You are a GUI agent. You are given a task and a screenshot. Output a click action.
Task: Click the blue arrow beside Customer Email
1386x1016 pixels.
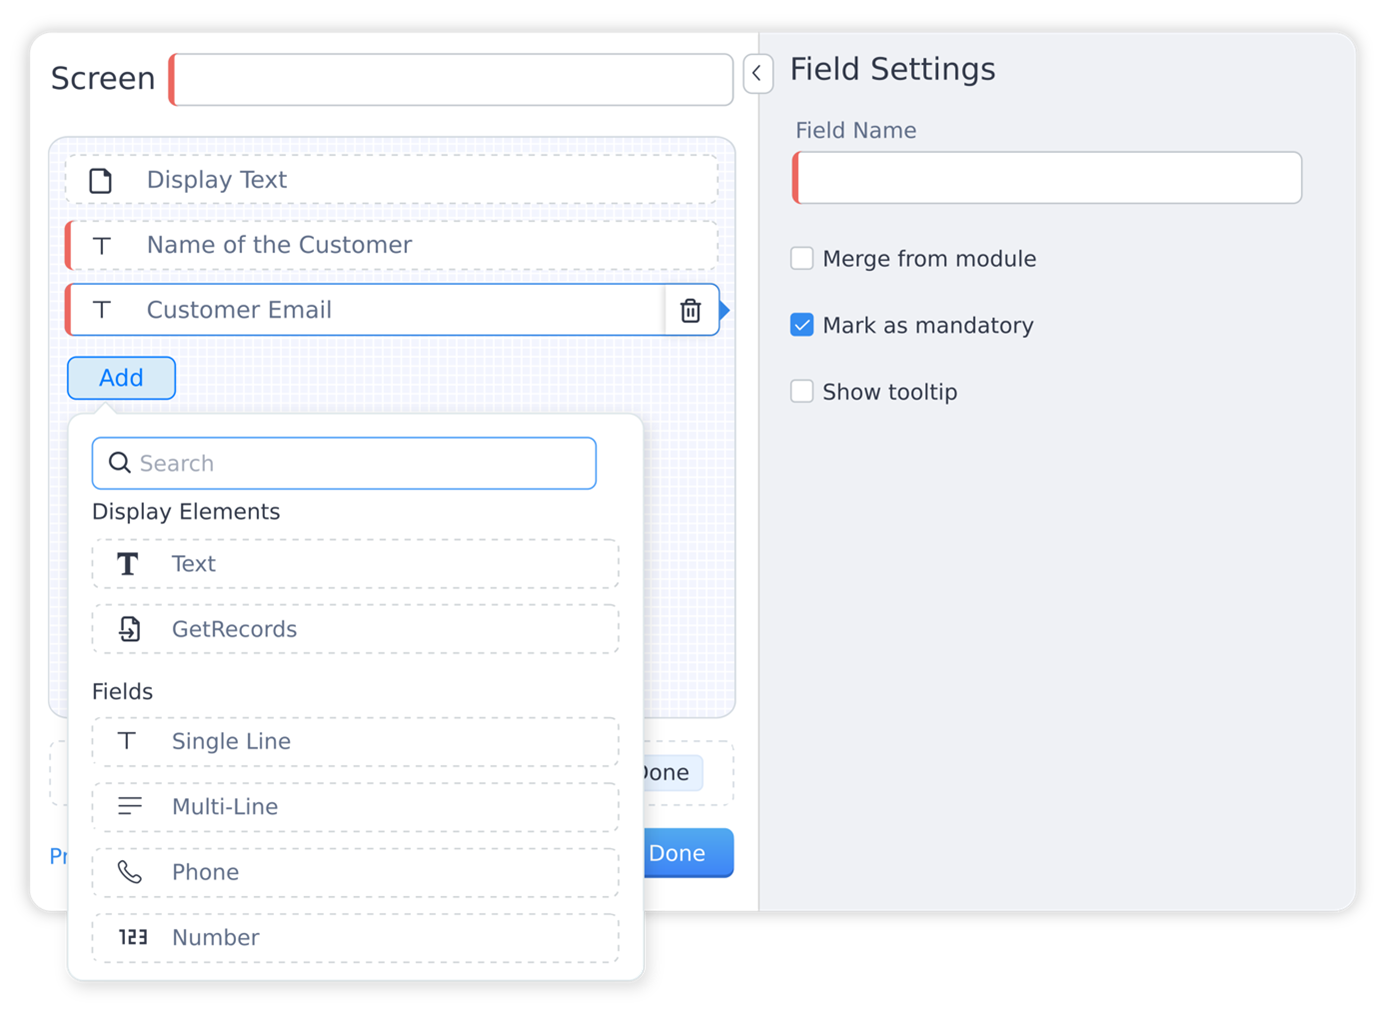coord(725,310)
